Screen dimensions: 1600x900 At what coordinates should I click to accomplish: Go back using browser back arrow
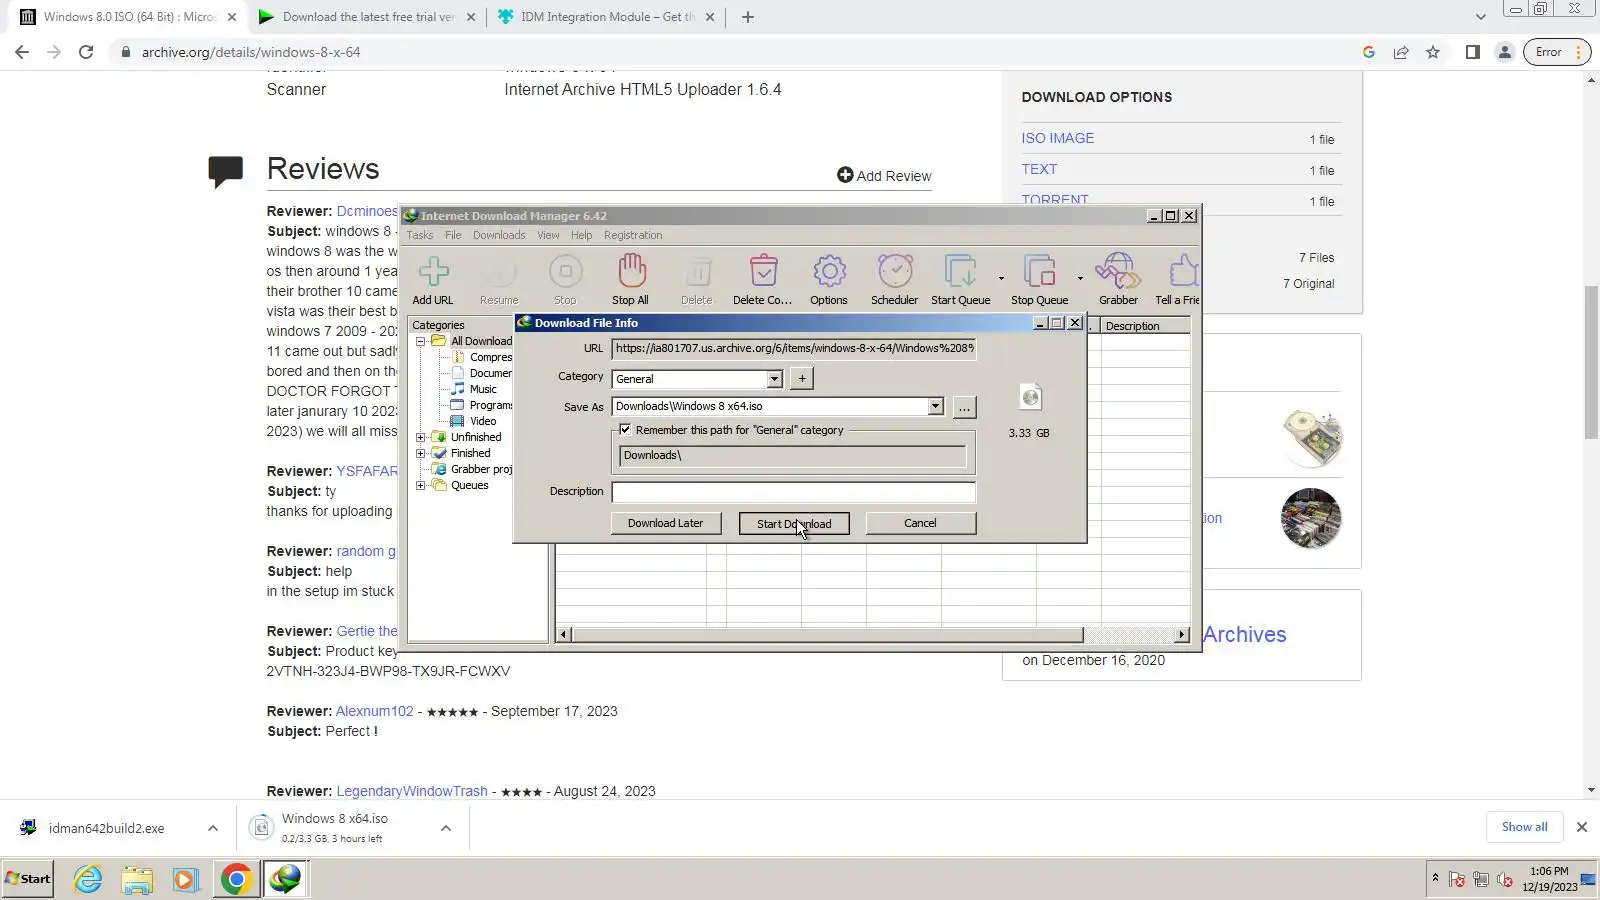point(22,52)
